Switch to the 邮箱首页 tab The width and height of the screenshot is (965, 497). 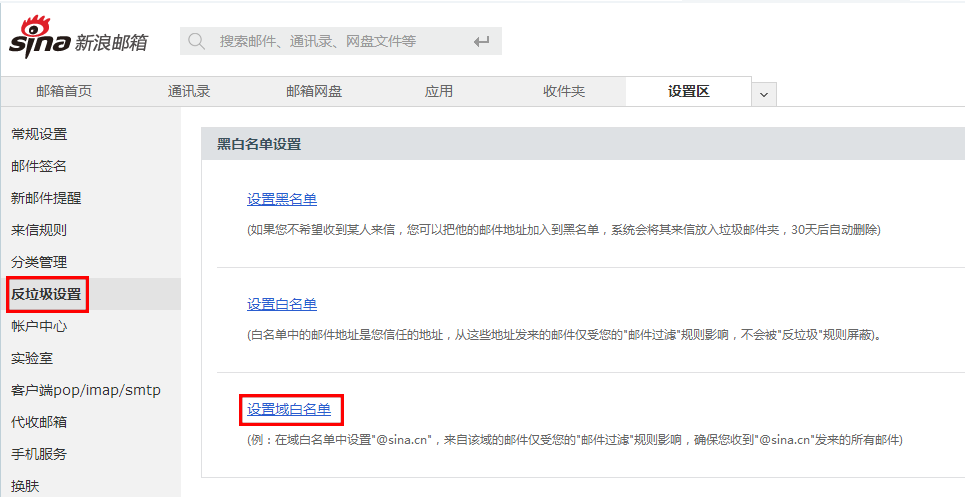click(64, 91)
